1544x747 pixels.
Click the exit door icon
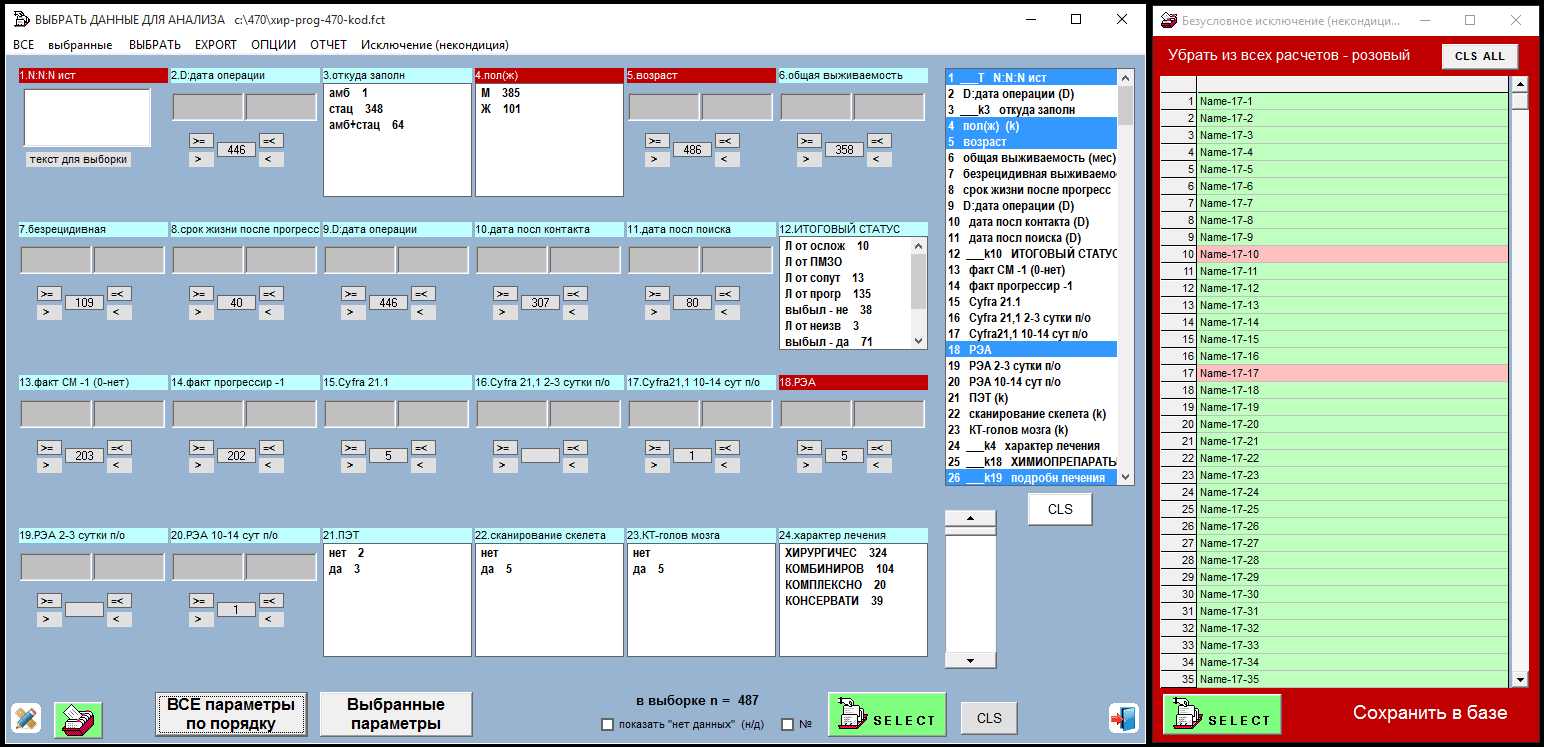click(1123, 718)
